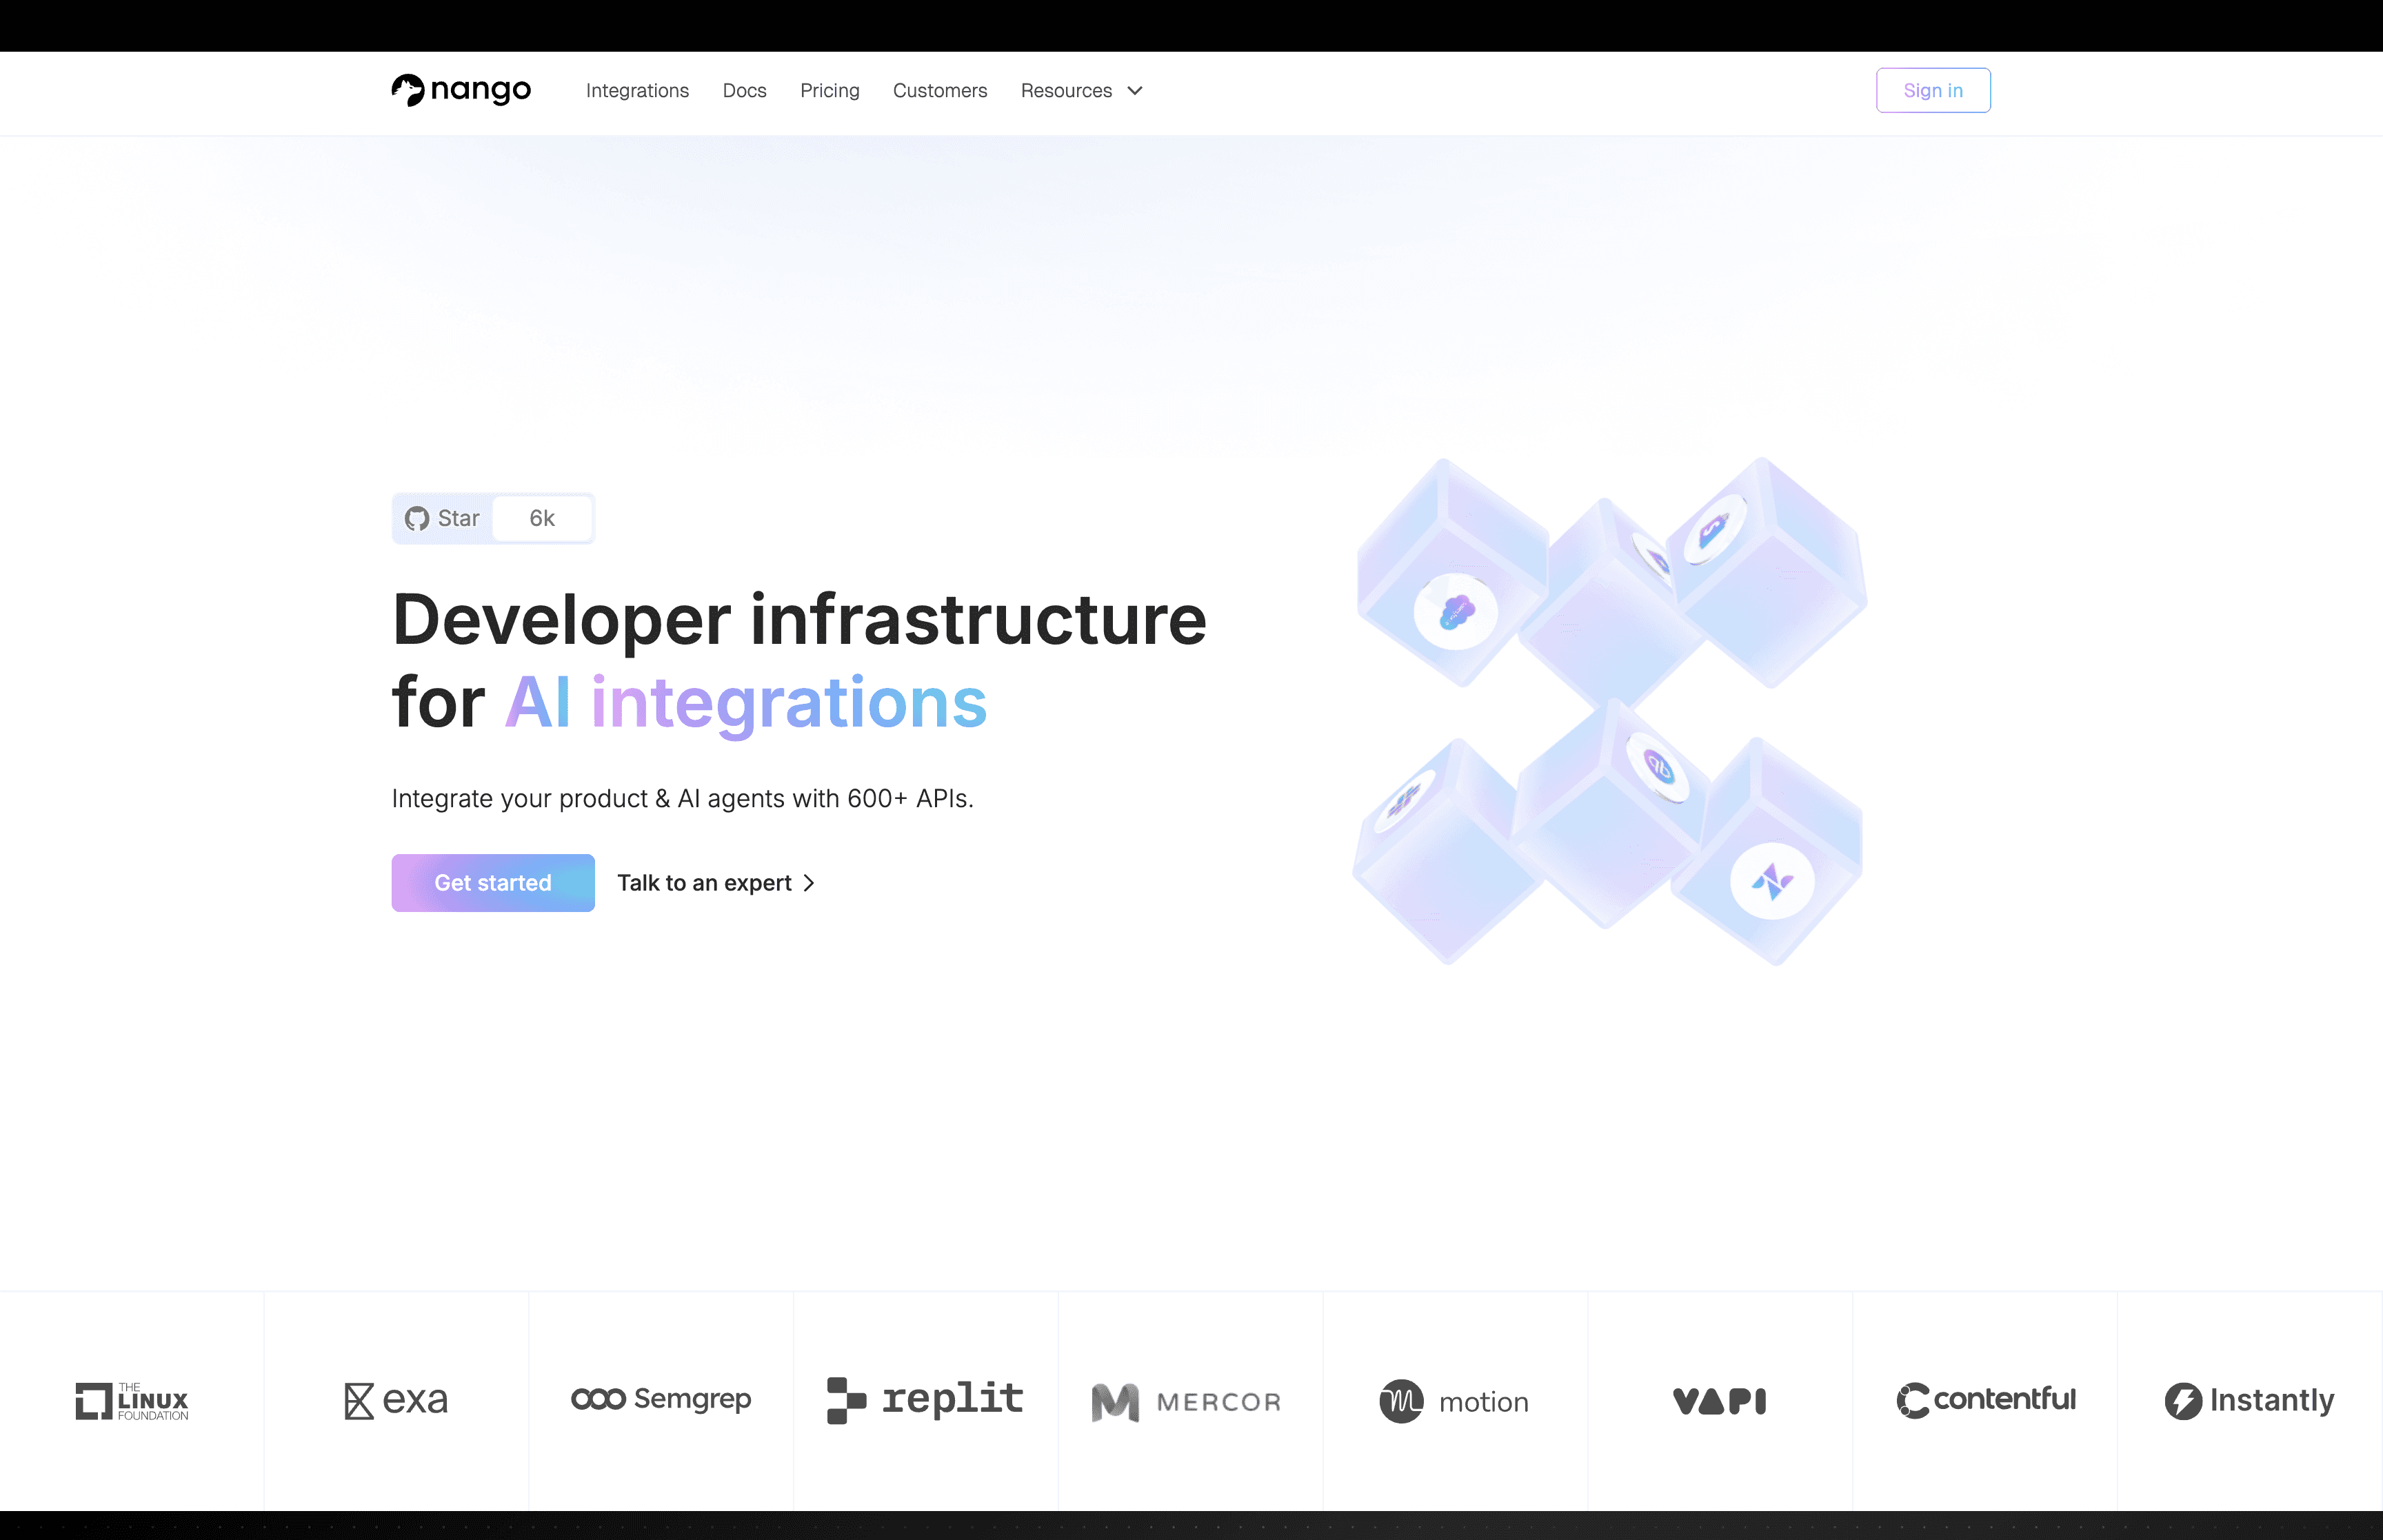Click the Exa logo
This screenshot has width=2383, height=1540.
pyautogui.click(x=396, y=1400)
